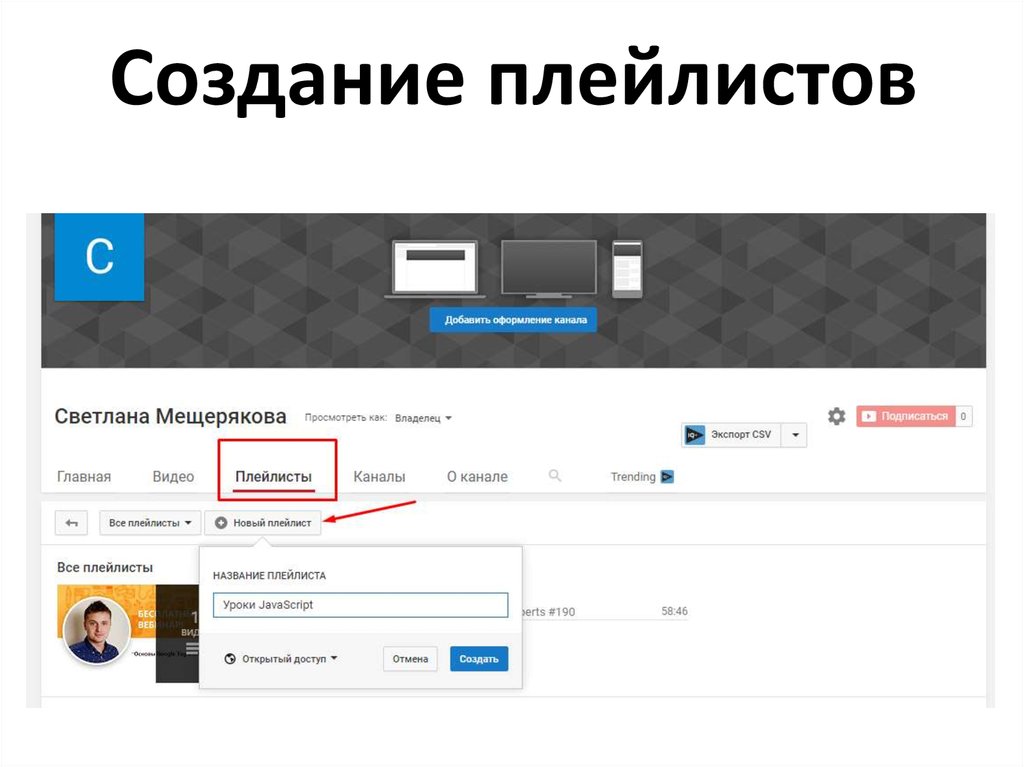
Task: Click the back arrow button in playlists bar
Action: point(71,523)
